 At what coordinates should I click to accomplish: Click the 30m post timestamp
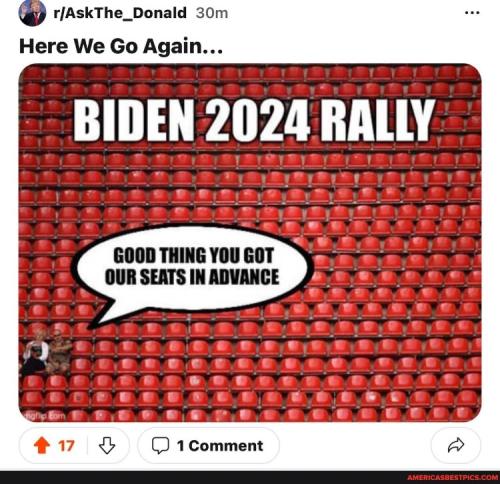212,13
